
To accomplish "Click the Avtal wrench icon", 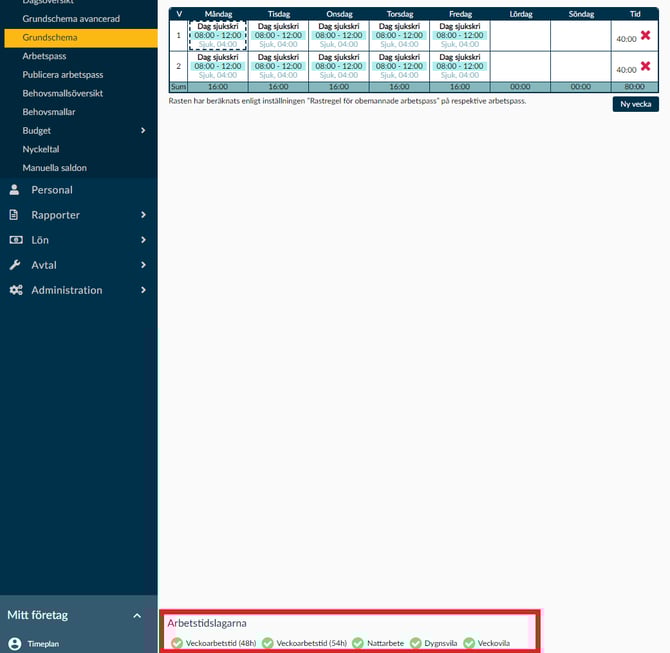I will 14,265.
